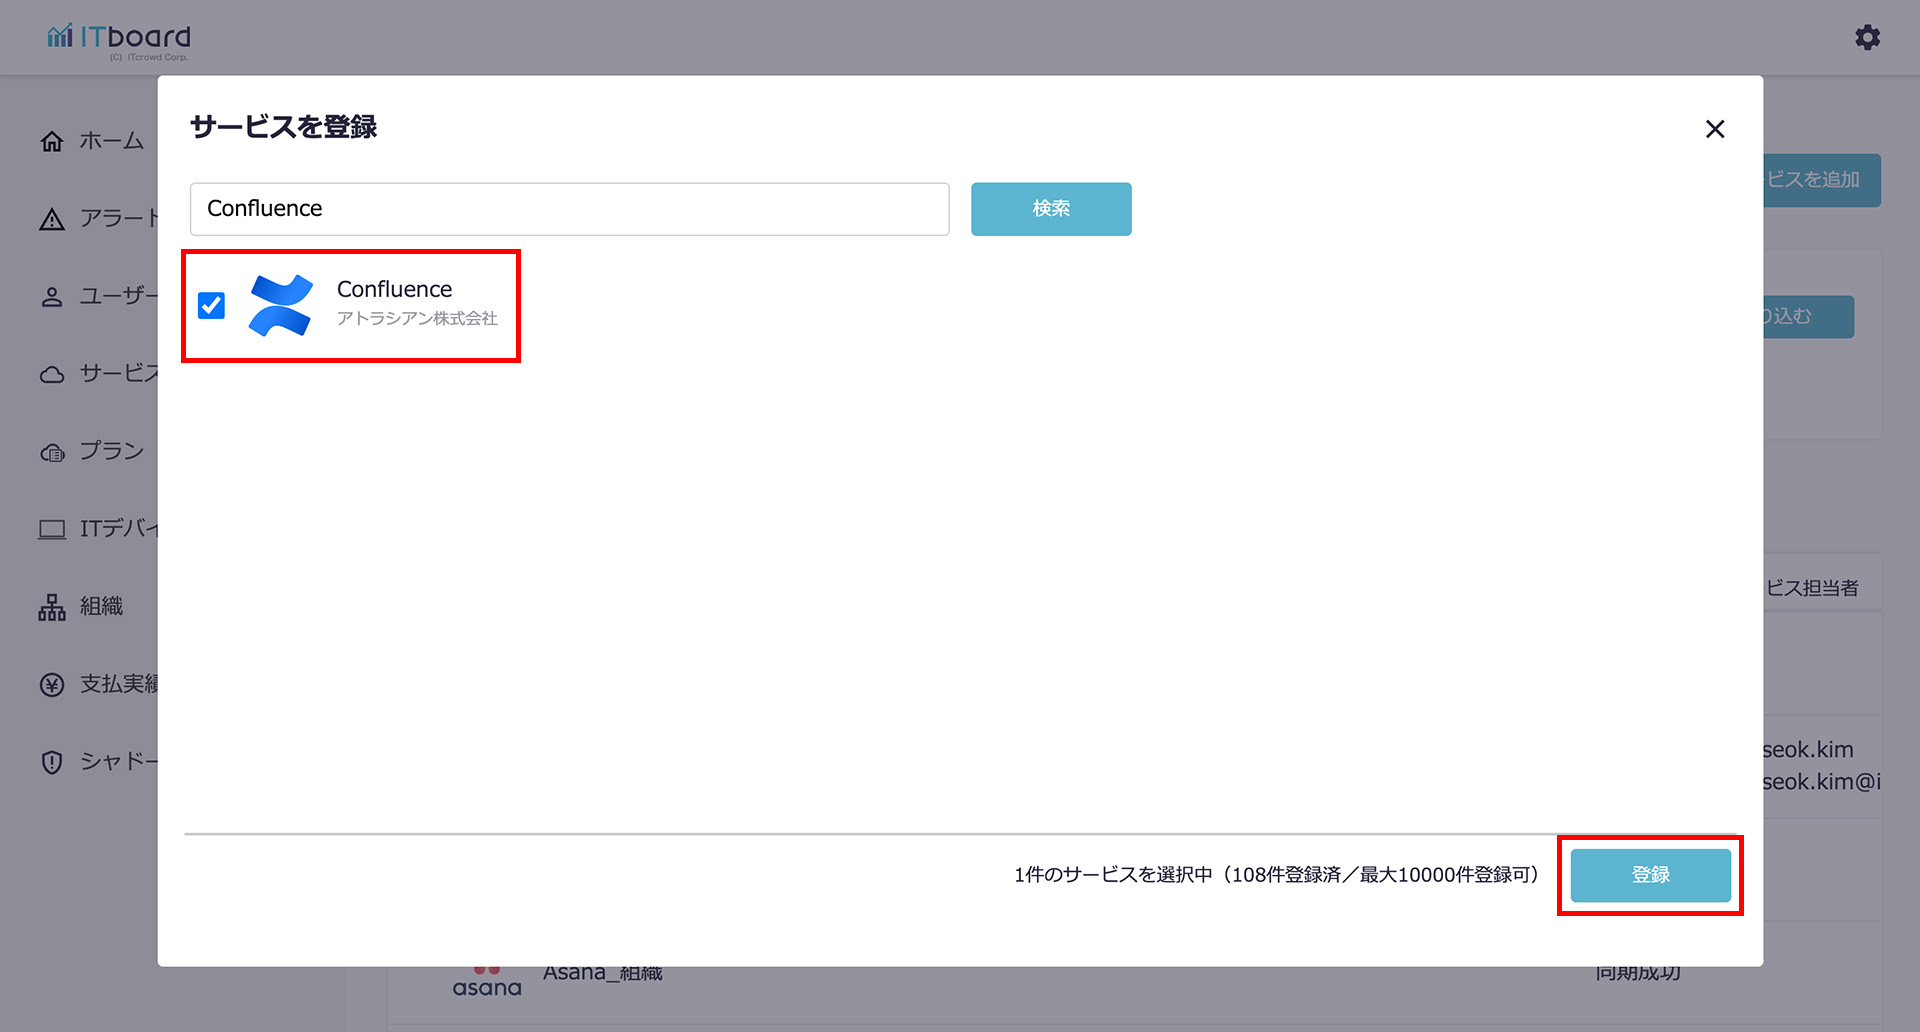Click the cloud service icon
The width and height of the screenshot is (1920, 1032).
52,375
